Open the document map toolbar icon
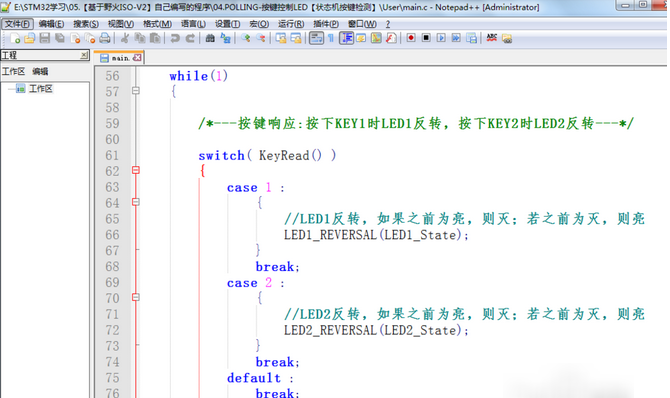670x398 pixels. click(376, 38)
